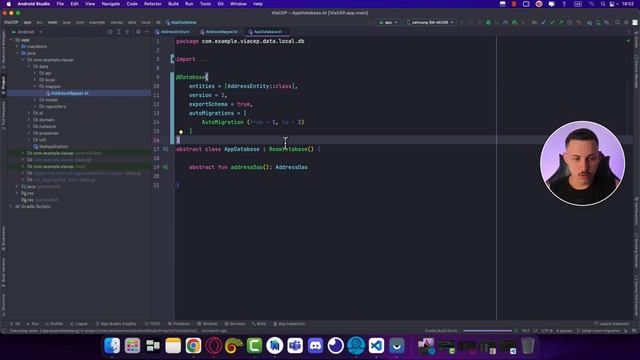Click ViaCEP breadcrumb in navigation bar
This screenshot has width=640, height=360.
(11, 22)
